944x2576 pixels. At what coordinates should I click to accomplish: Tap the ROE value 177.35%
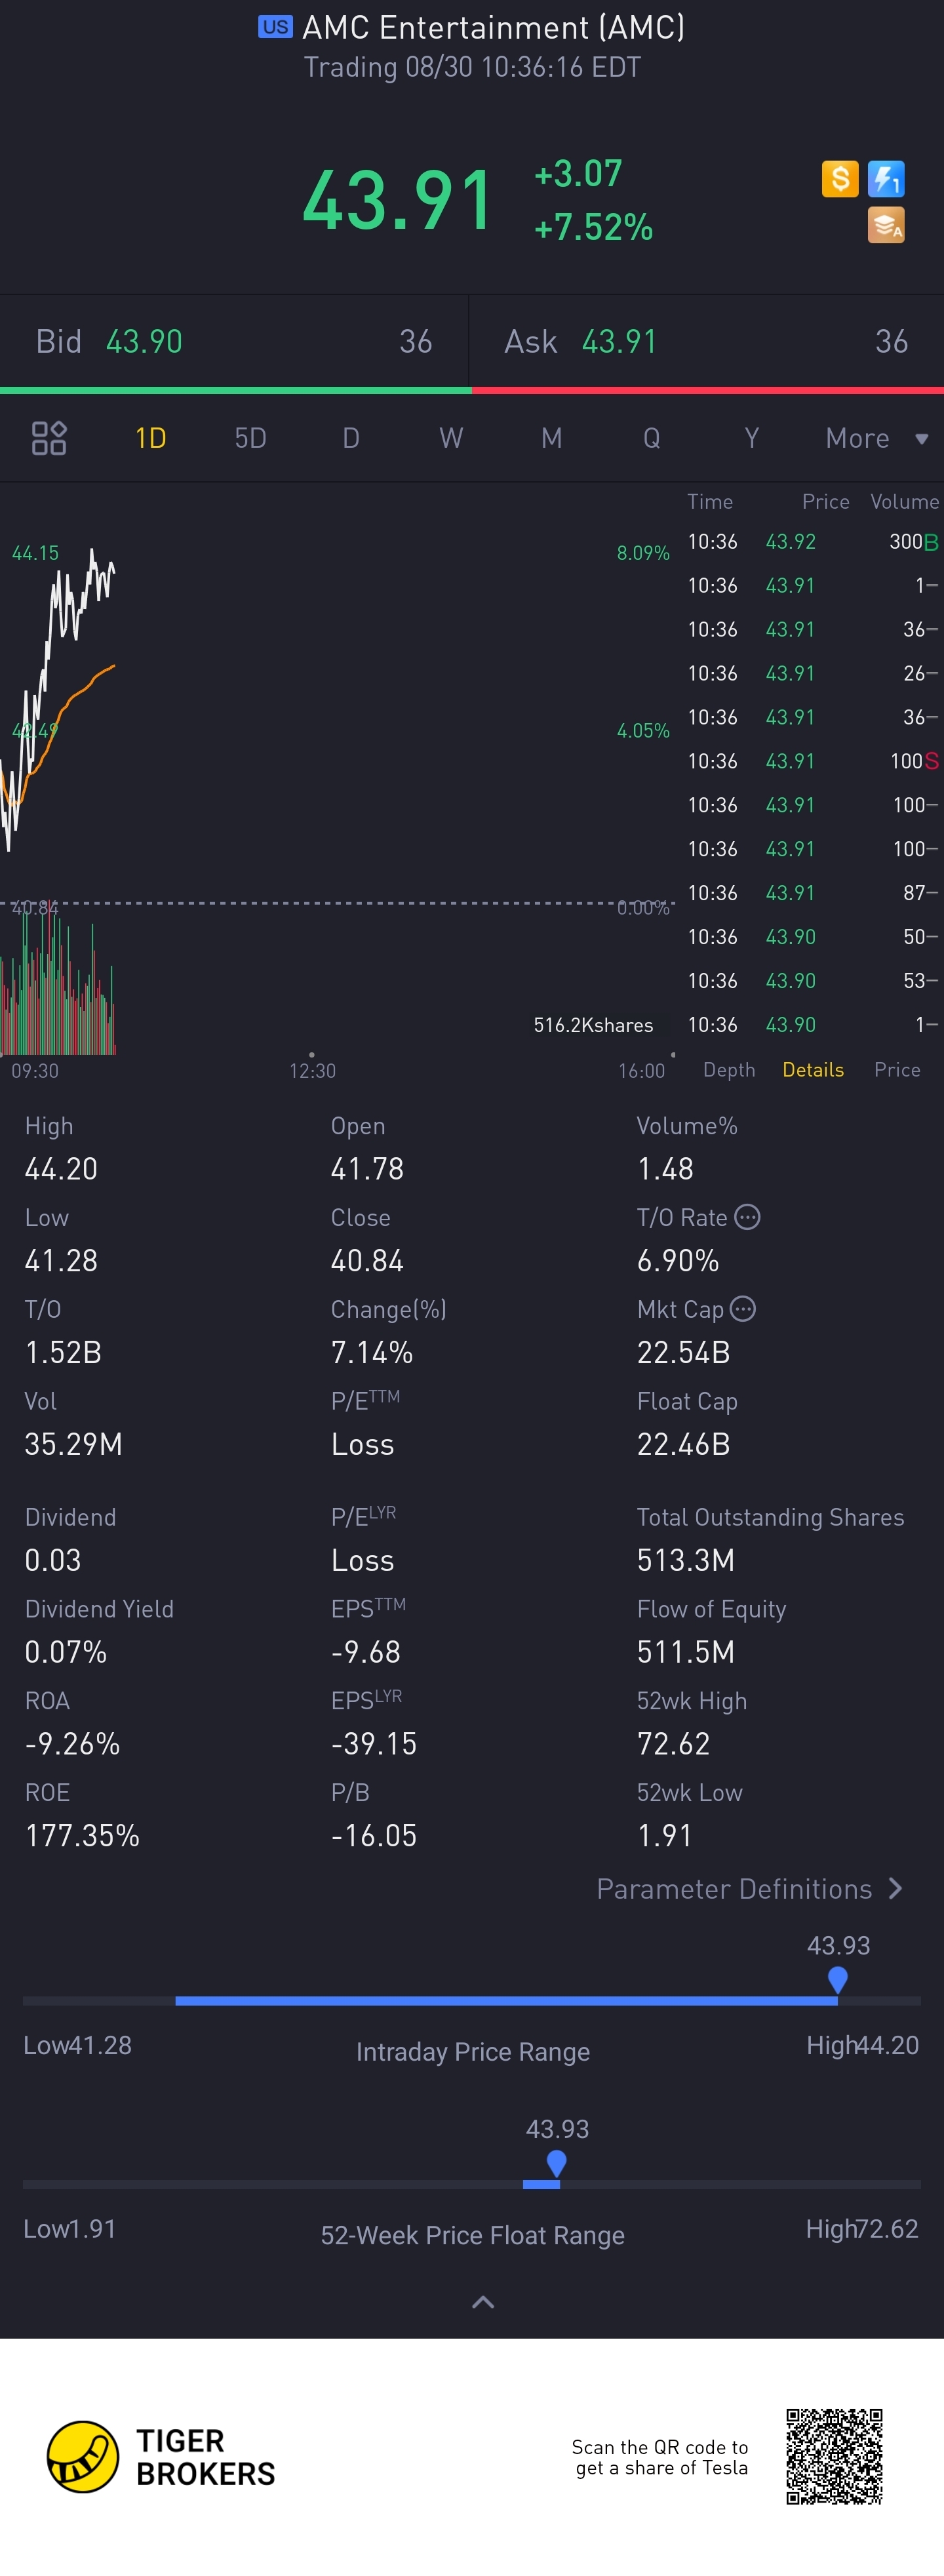tap(82, 1836)
